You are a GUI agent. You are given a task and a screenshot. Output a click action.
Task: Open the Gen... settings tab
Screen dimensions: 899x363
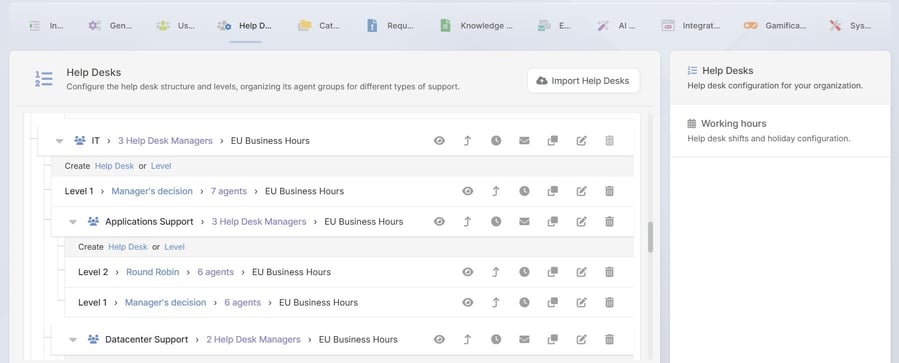click(x=110, y=26)
